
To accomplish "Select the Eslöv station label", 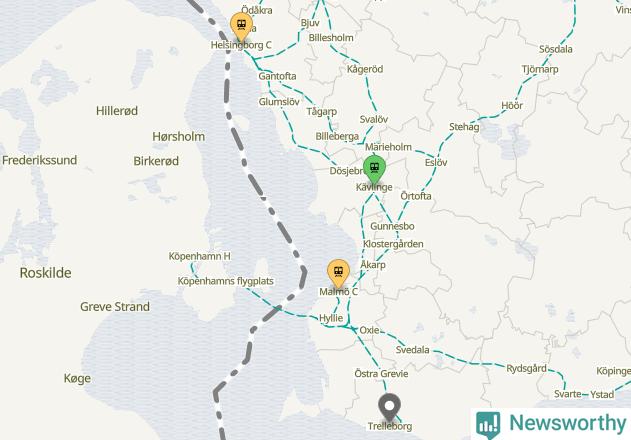I will tap(436, 162).
